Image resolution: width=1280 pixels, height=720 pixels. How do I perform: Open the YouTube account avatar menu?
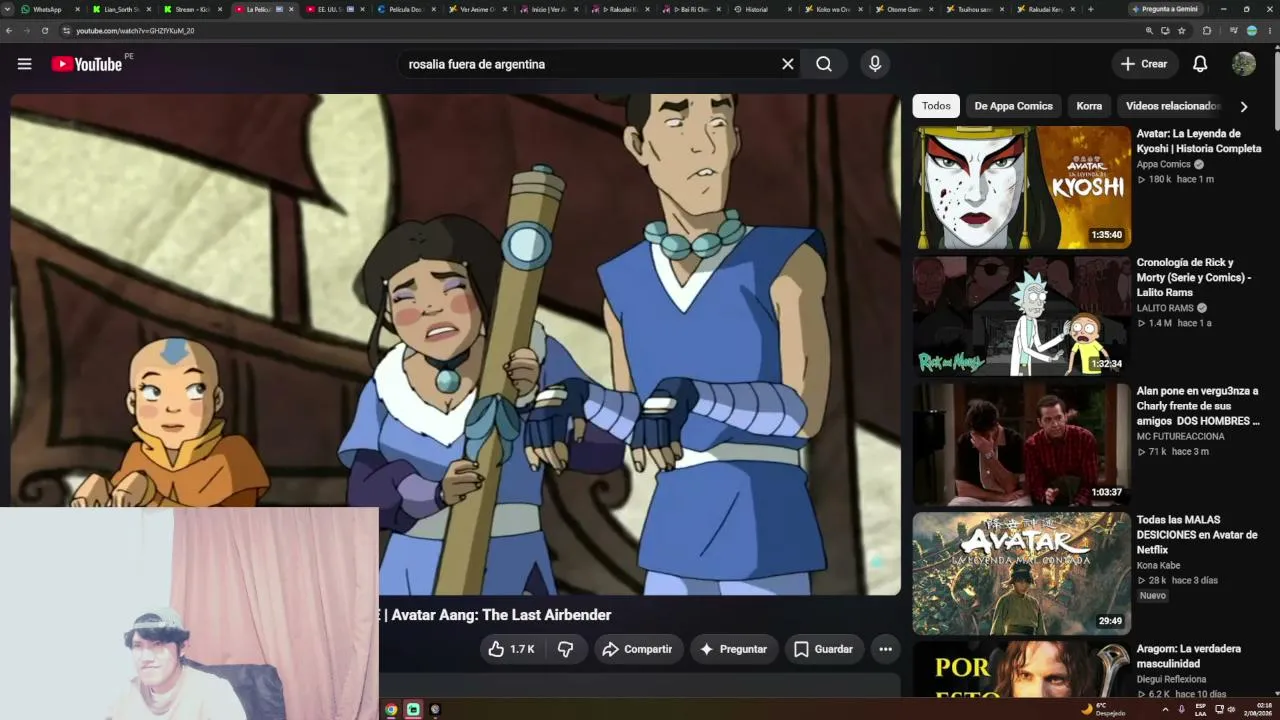[x=1244, y=64]
